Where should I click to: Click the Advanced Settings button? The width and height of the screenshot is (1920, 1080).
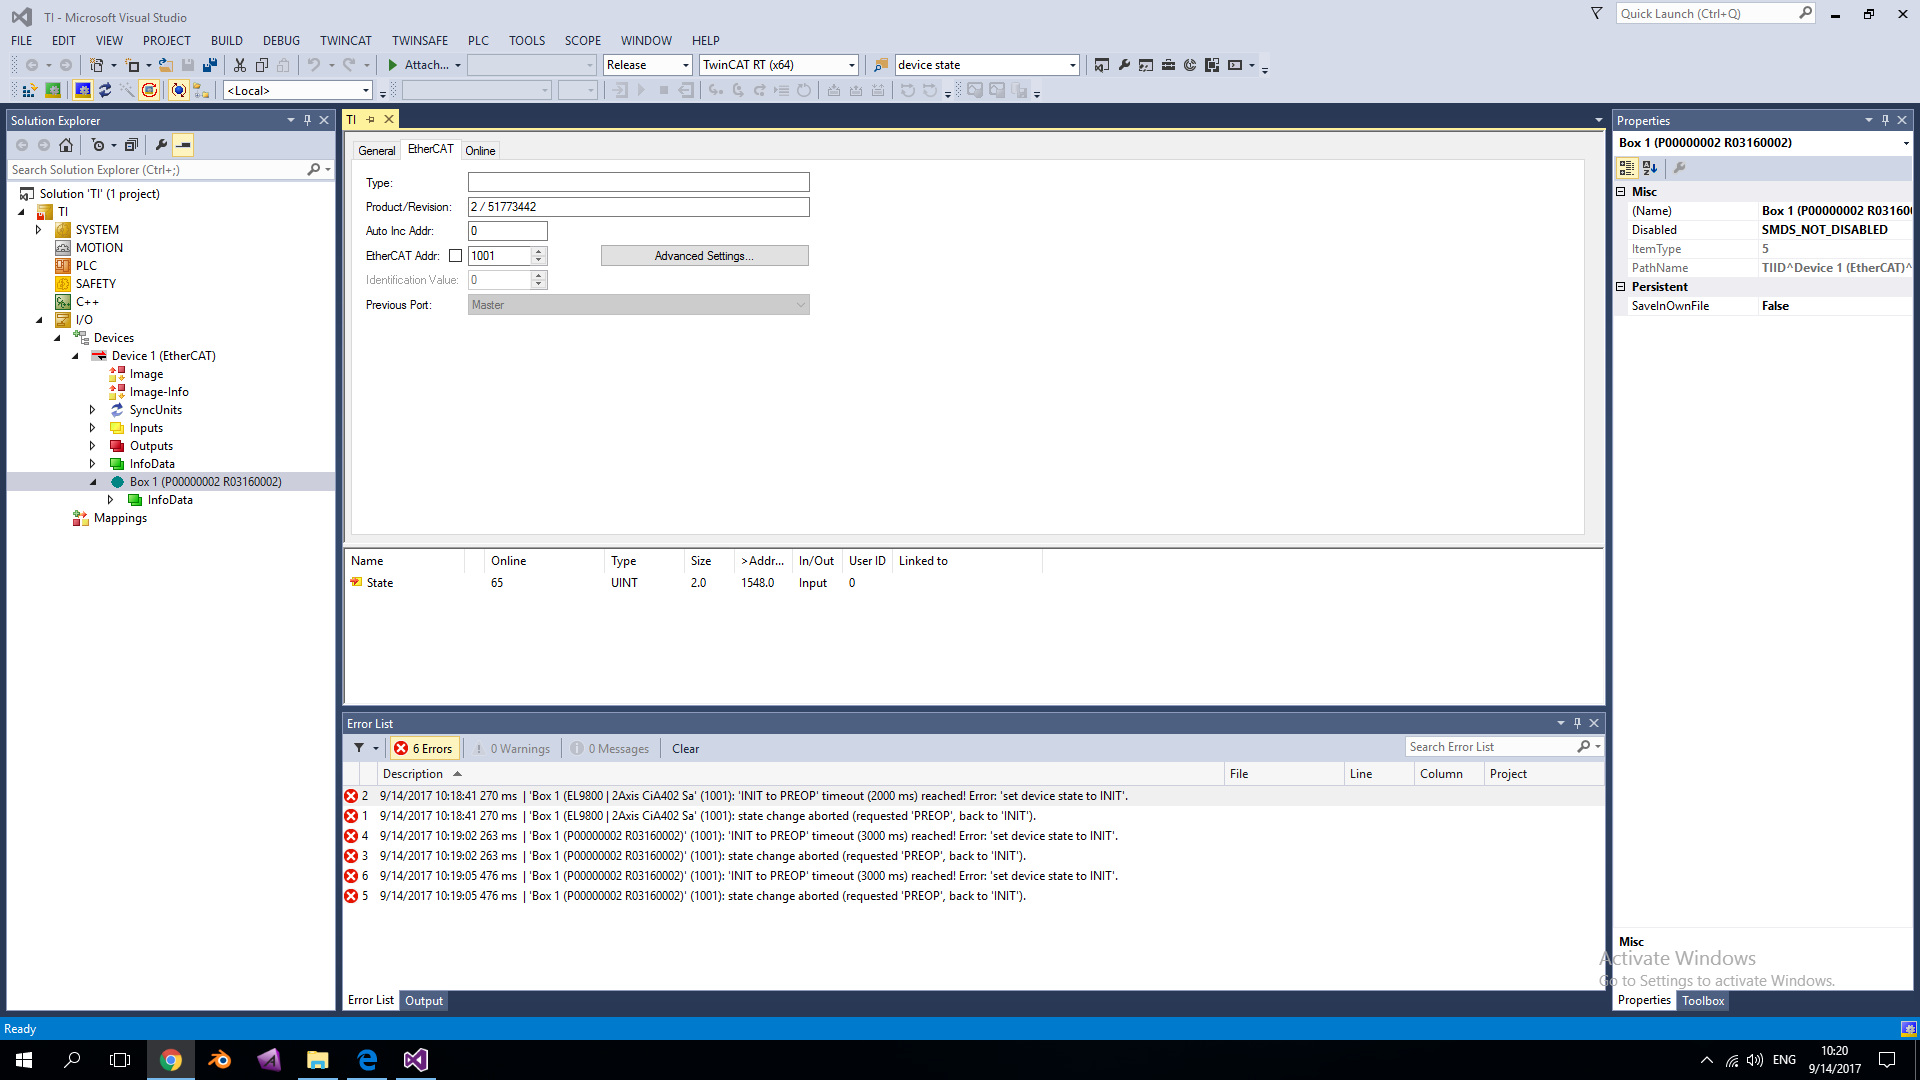click(704, 256)
